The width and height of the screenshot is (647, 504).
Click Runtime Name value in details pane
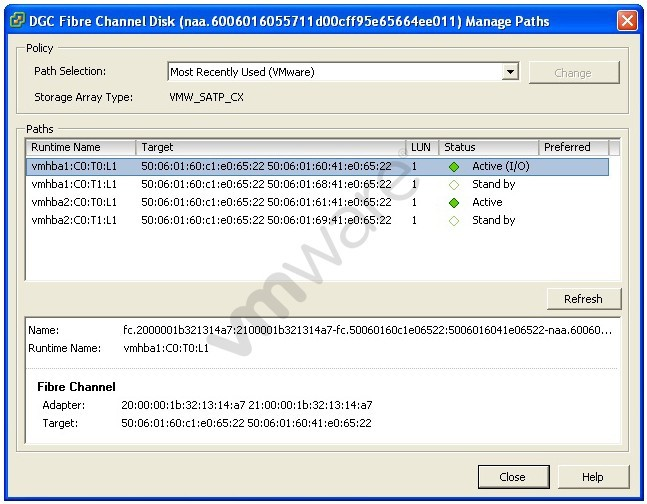(166, 348)
